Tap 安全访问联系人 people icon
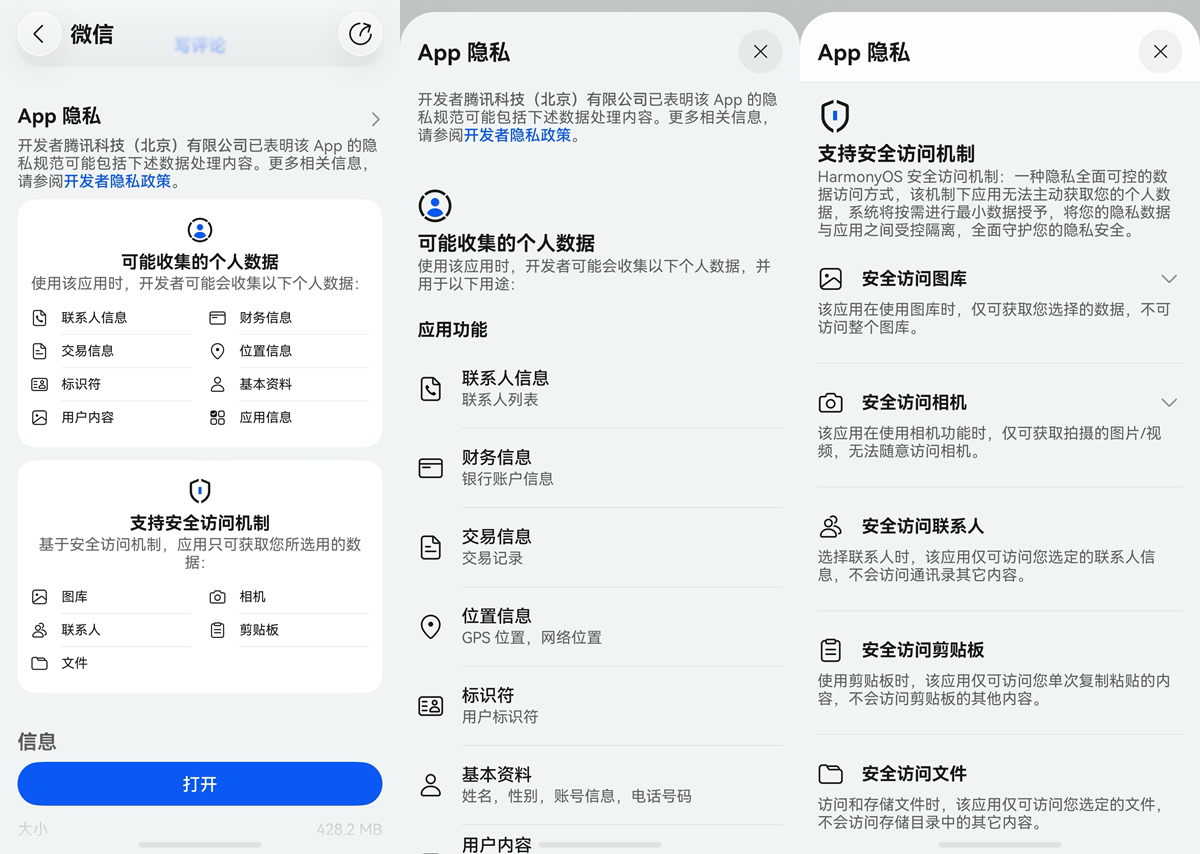 click(x=830, y=526)
